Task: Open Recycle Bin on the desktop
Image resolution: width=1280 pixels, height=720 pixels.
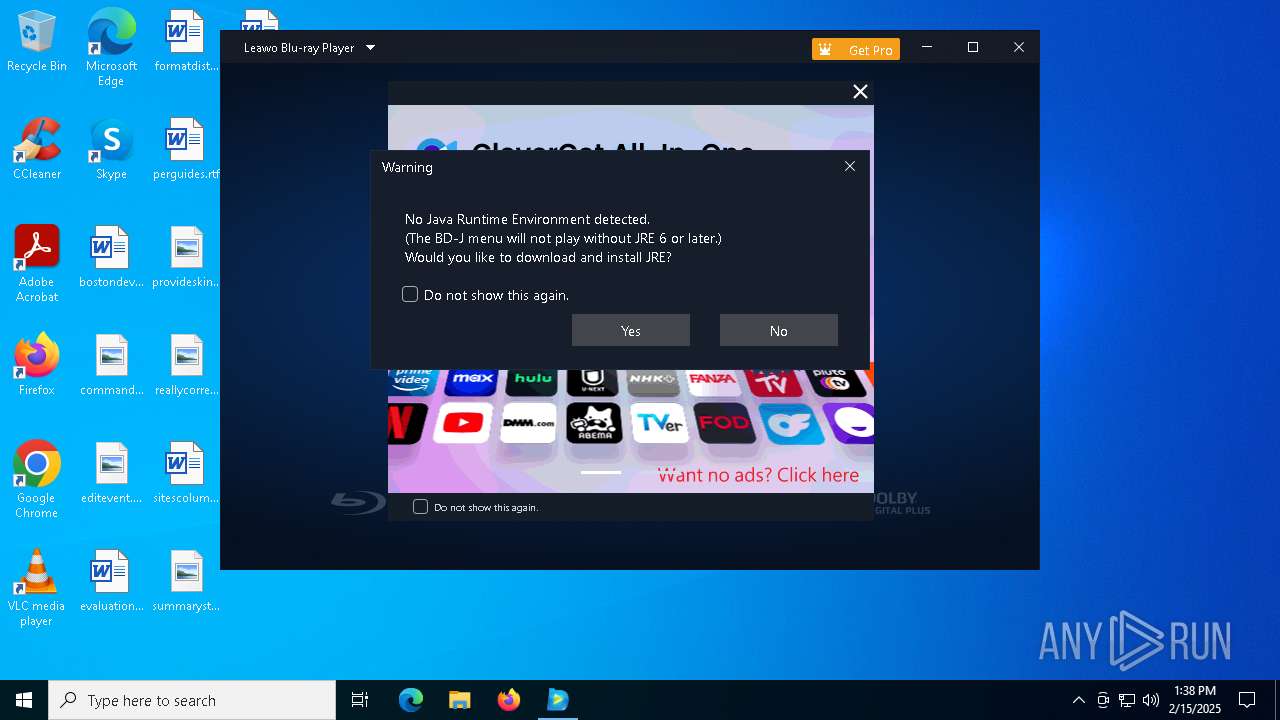Action: pyautogui.click(x=37, y=42)
